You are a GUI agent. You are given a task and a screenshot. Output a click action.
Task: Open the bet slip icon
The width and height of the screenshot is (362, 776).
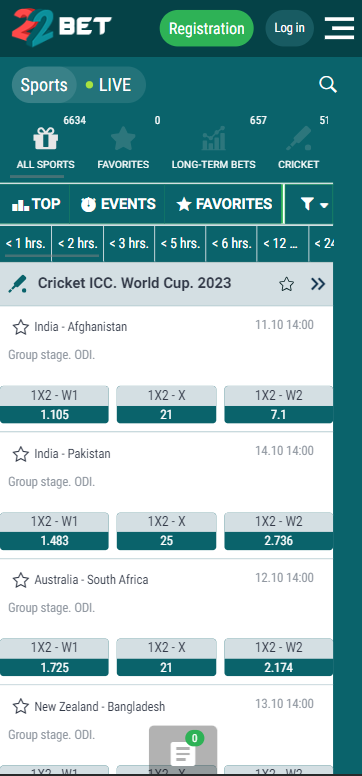click(183, 751)
